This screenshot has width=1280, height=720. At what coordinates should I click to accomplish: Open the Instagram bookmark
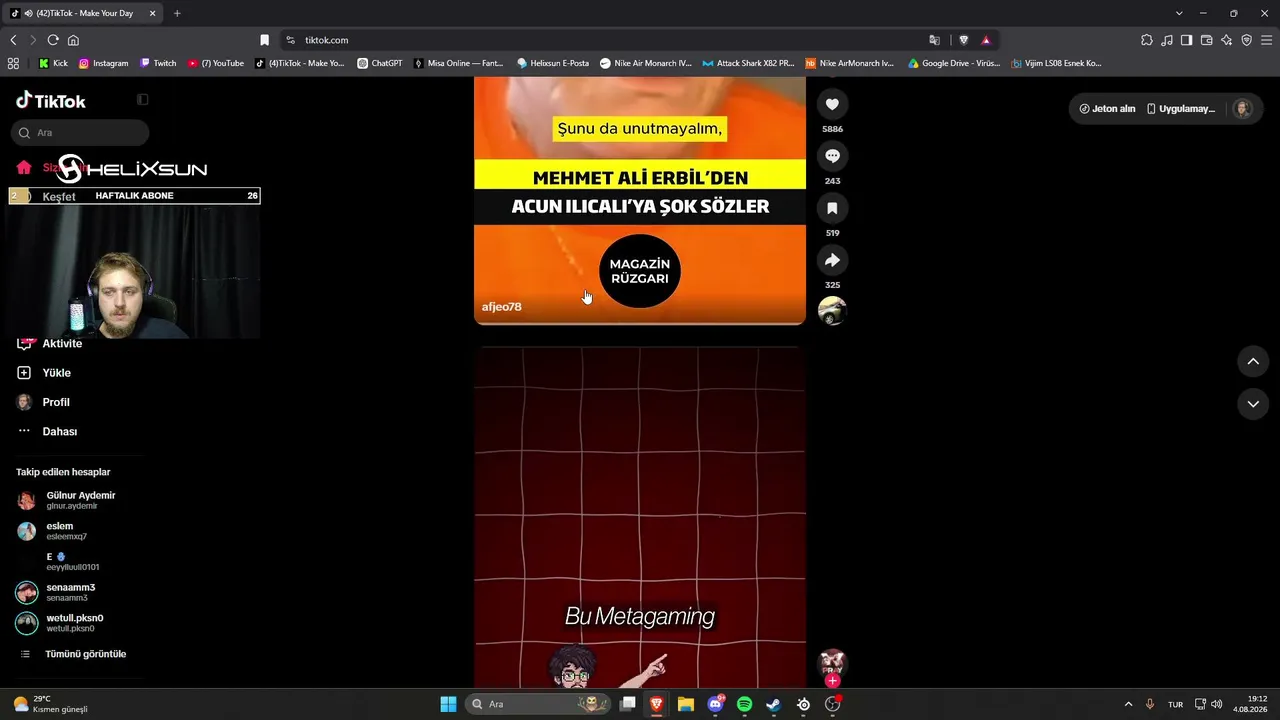(104, 63)
